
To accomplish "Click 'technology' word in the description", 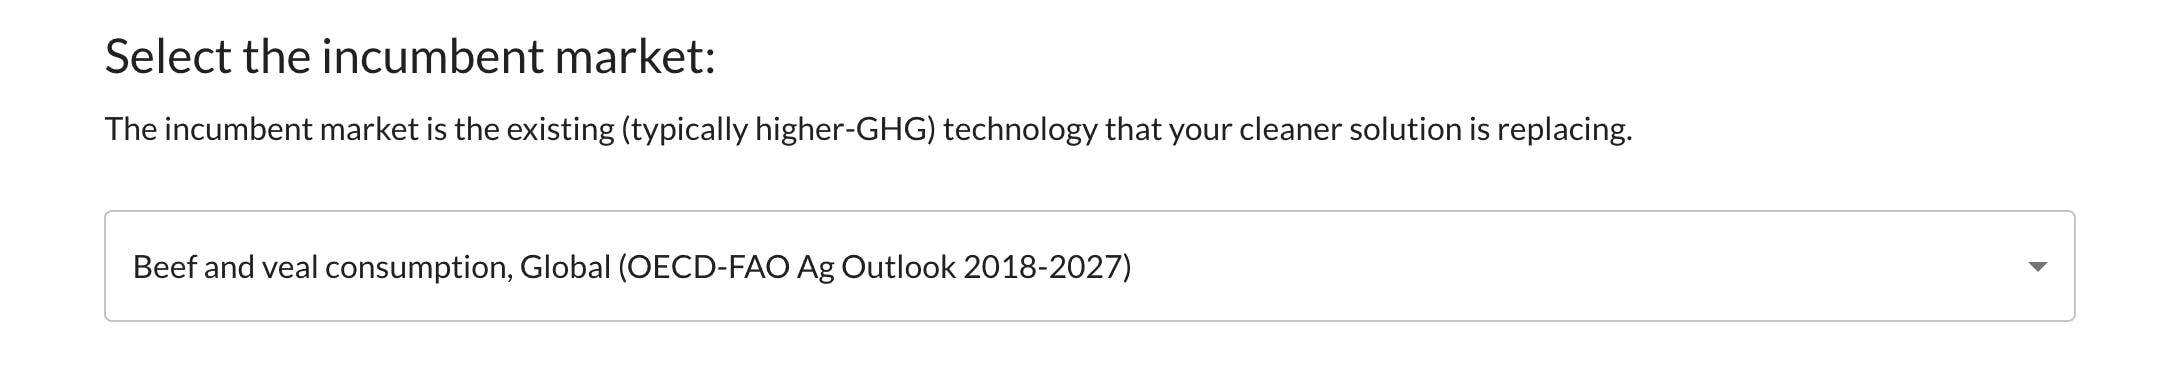I will 1020,130.
